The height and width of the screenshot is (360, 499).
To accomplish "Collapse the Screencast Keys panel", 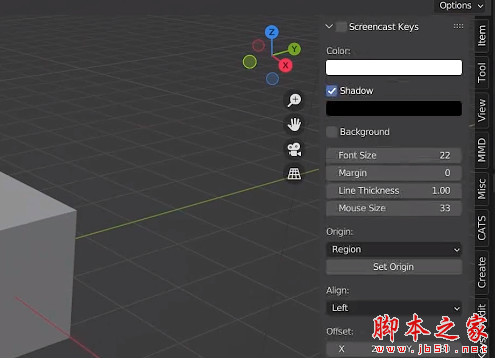I will [x=329, y=26].
